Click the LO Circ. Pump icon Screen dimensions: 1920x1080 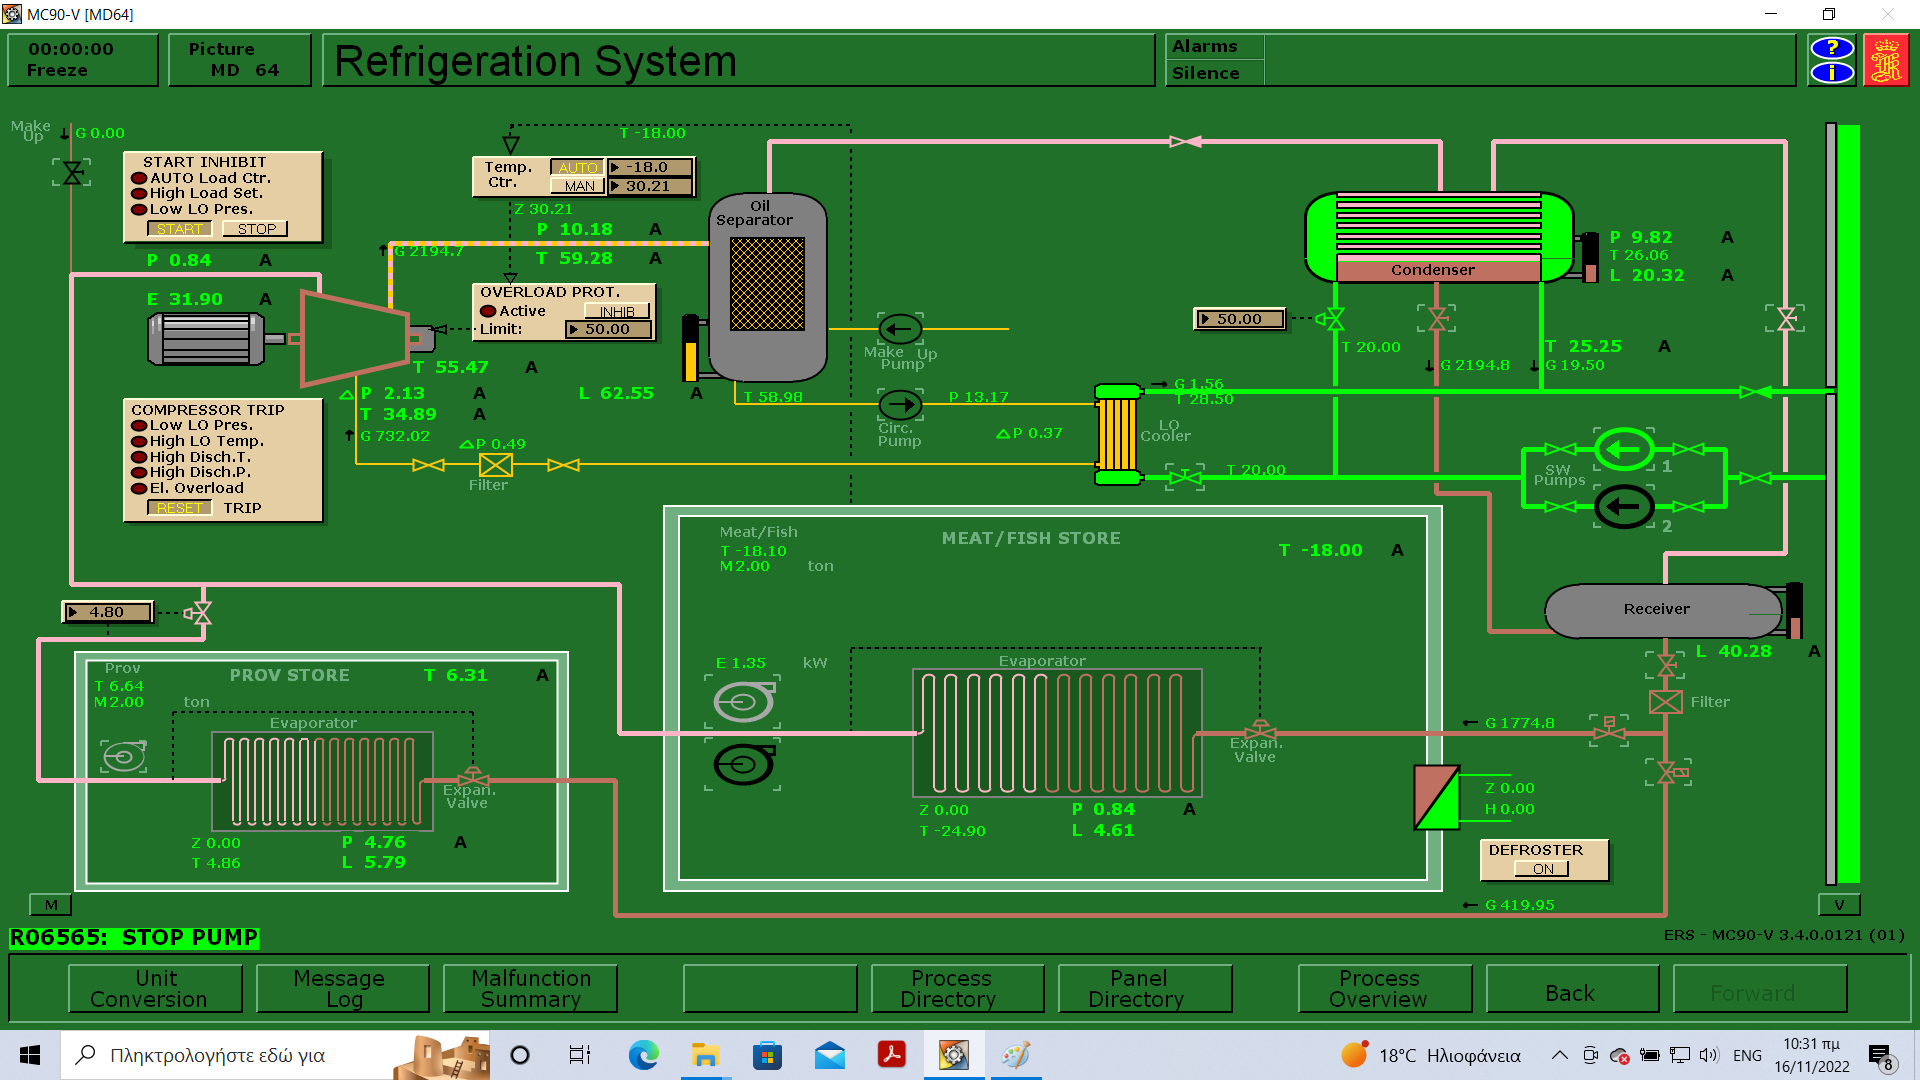(900, 405)
